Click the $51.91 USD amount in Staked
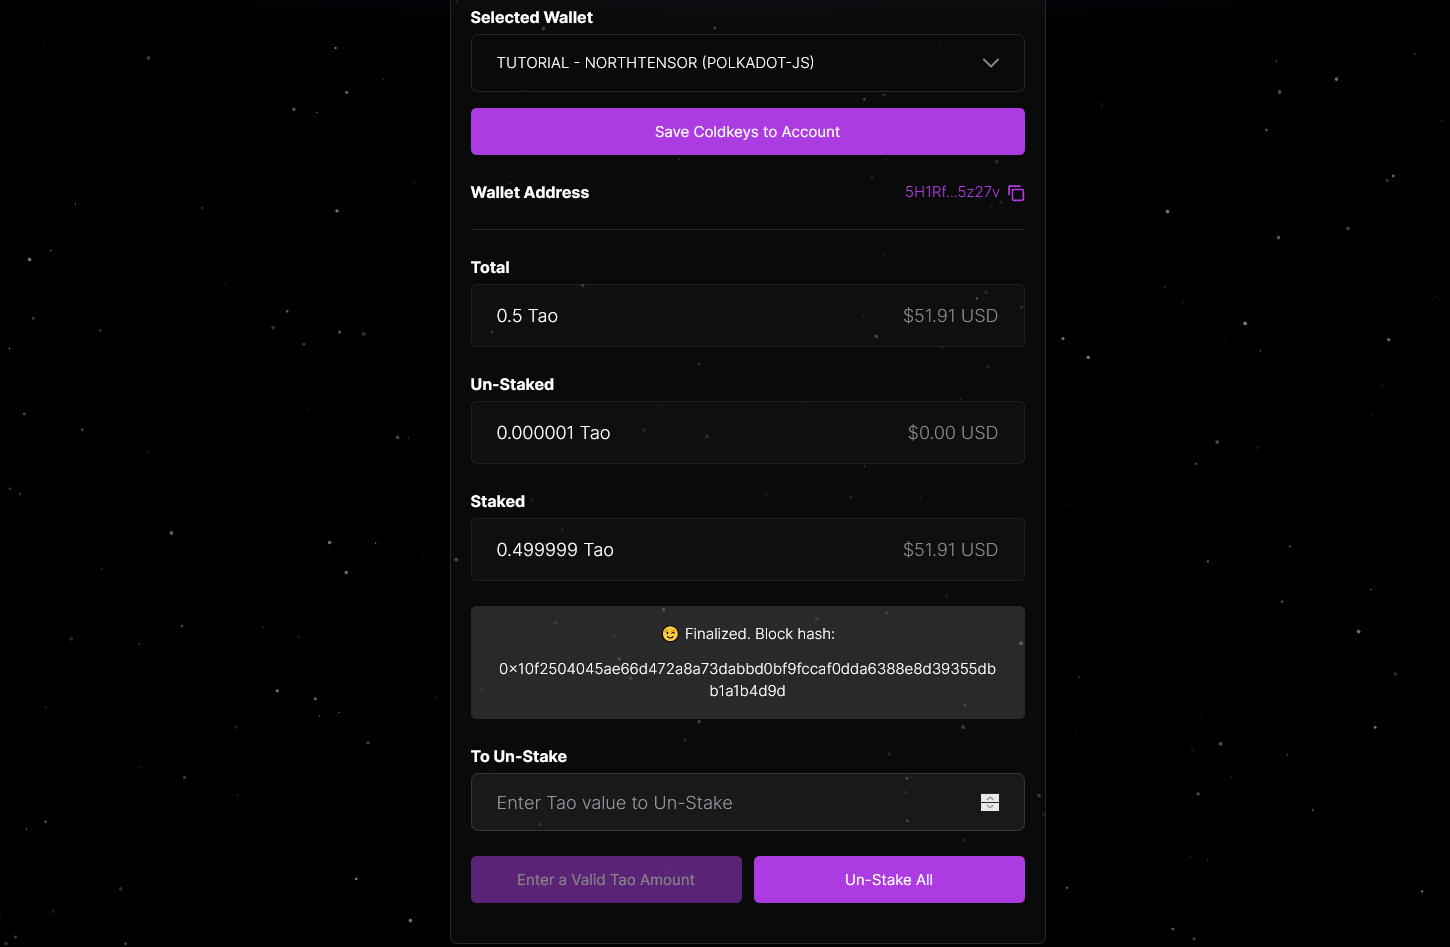1450x947 pixels. point(950,550)
